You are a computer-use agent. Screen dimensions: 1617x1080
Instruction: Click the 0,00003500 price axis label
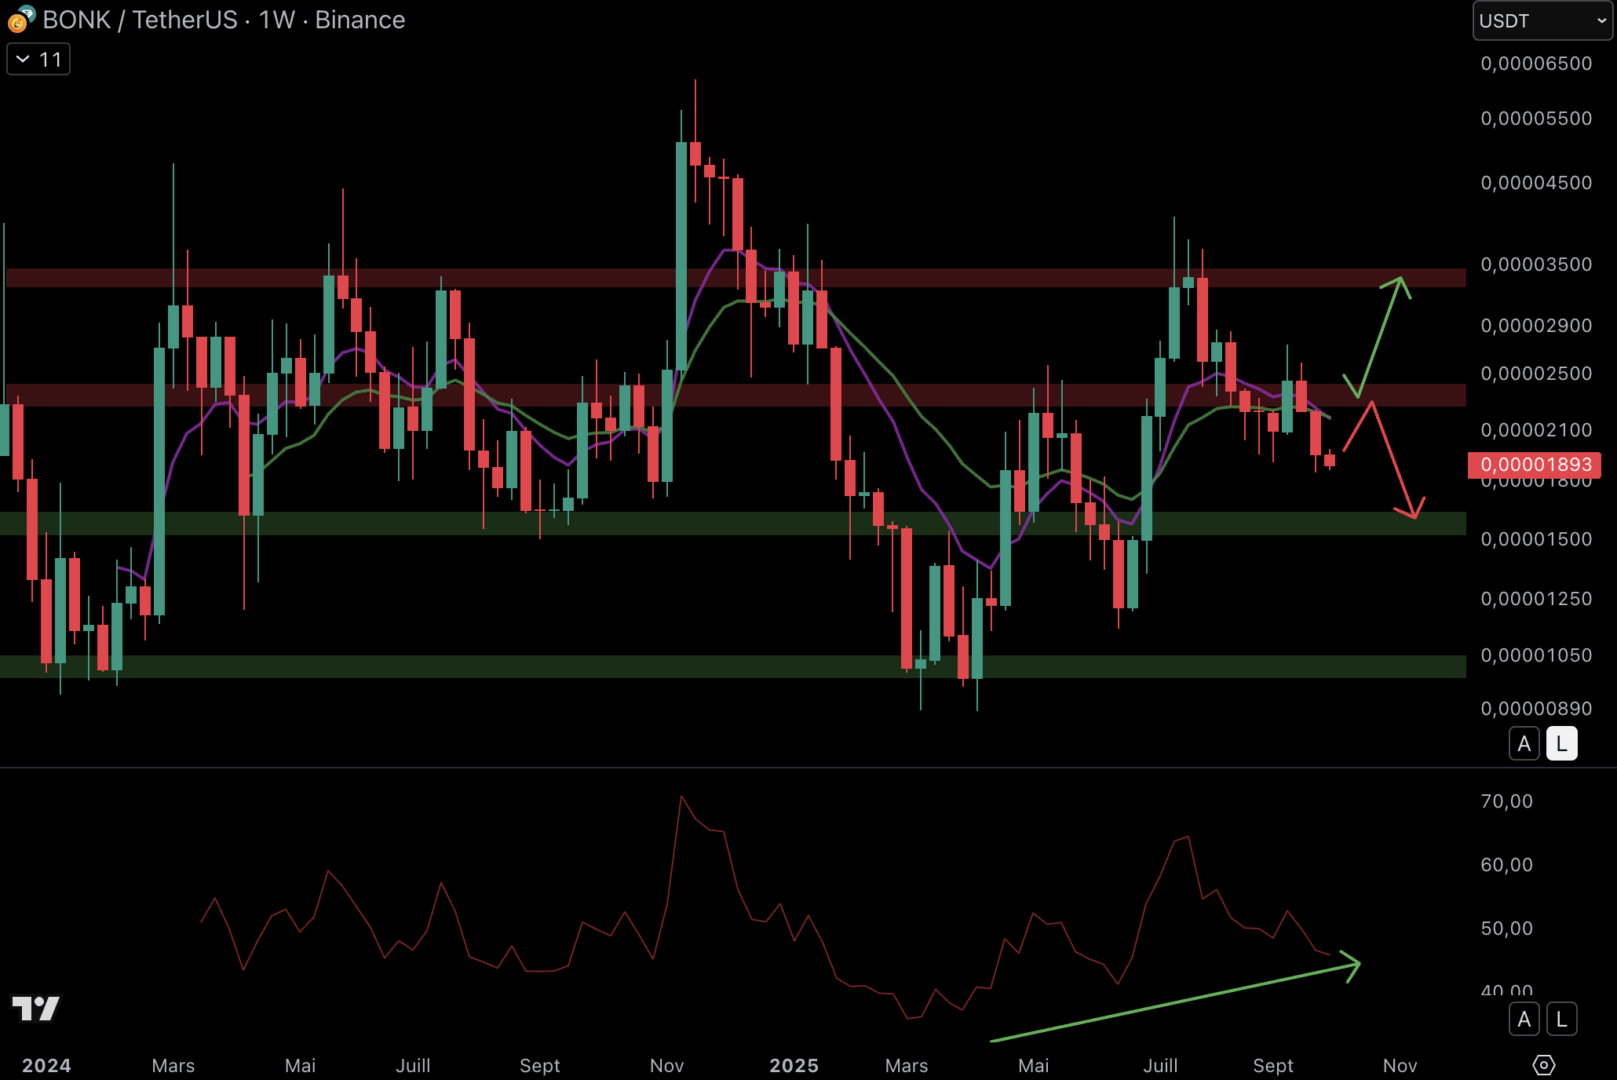coord(1536,265)
